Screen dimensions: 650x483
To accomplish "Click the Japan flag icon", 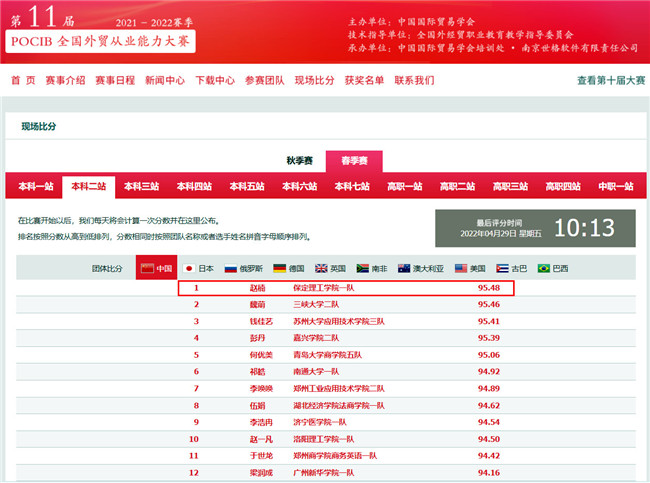I will point(189,268).
